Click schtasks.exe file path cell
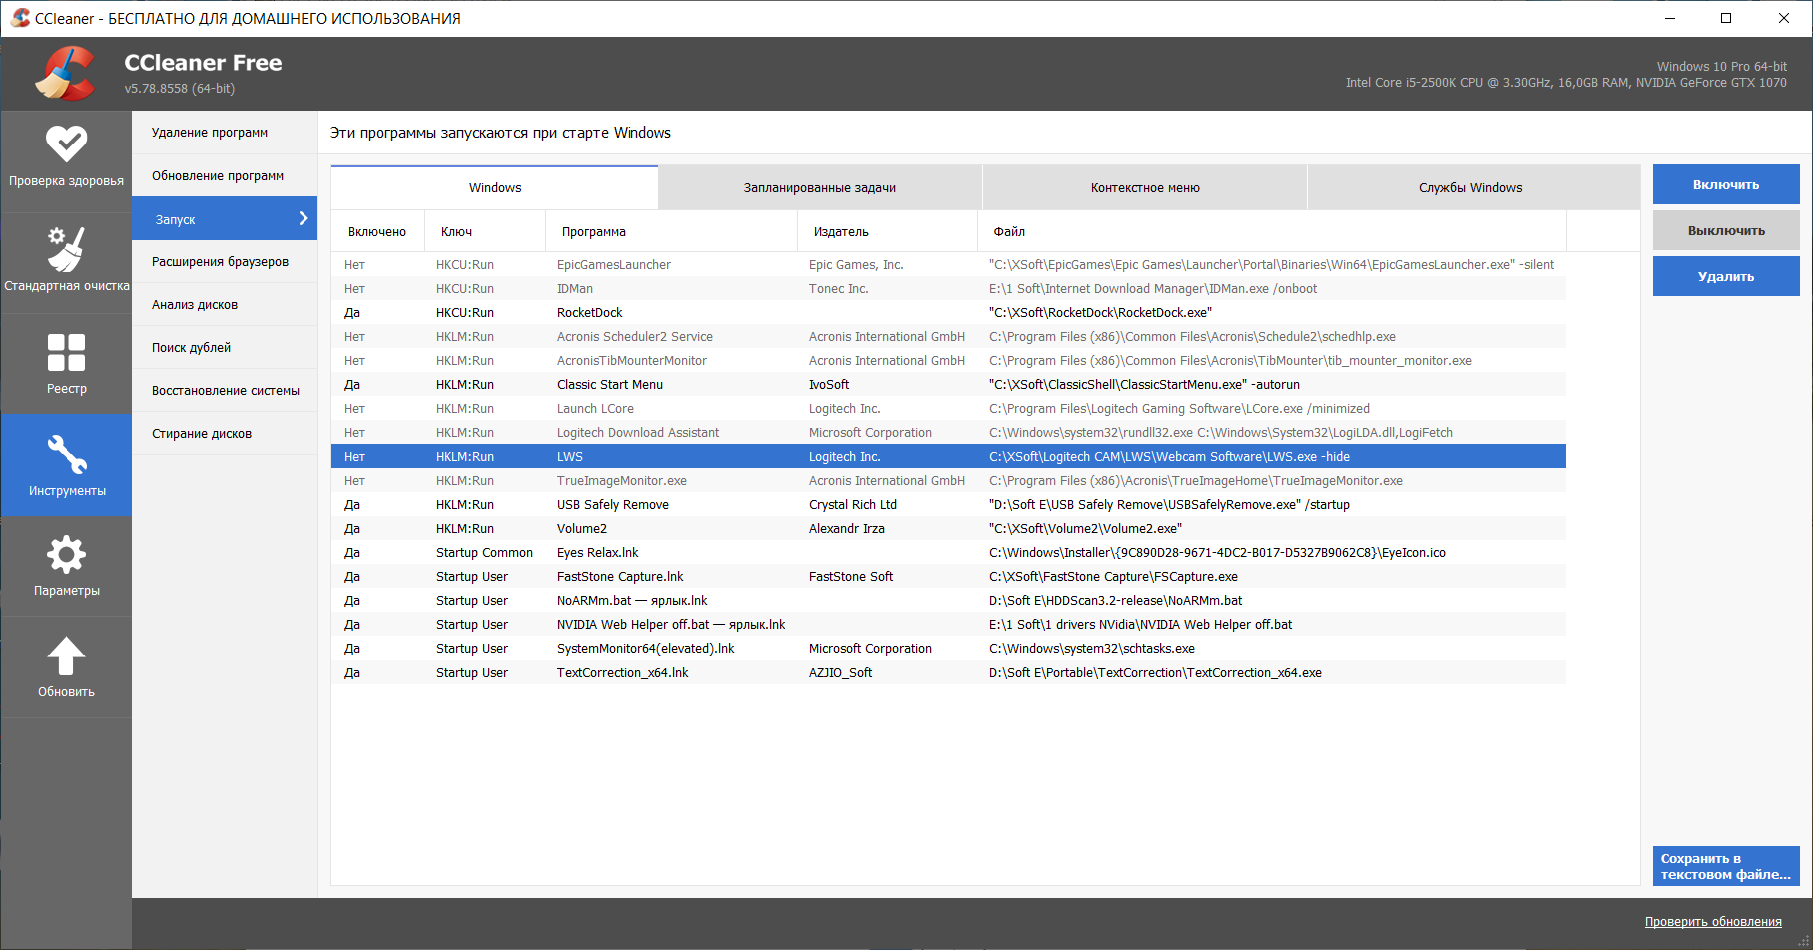This screenshot has height=950, width=1813. 1092,649
